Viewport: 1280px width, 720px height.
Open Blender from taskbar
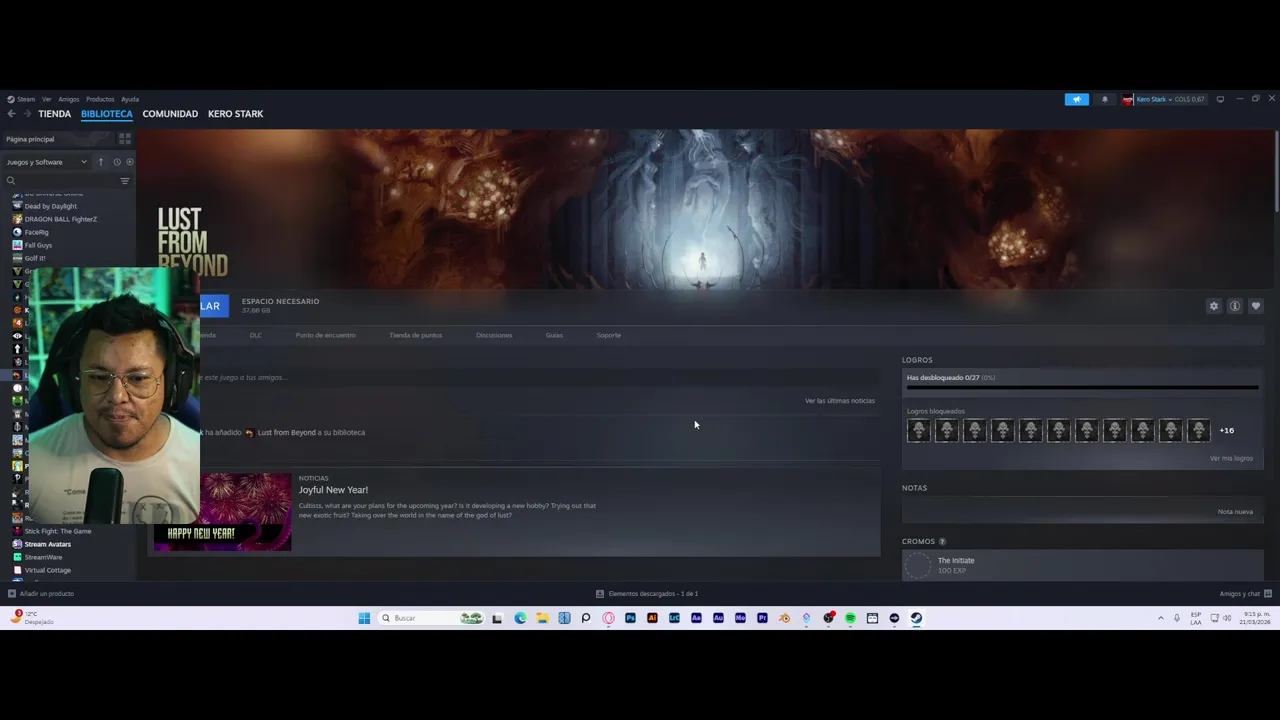tap(784, 618)
